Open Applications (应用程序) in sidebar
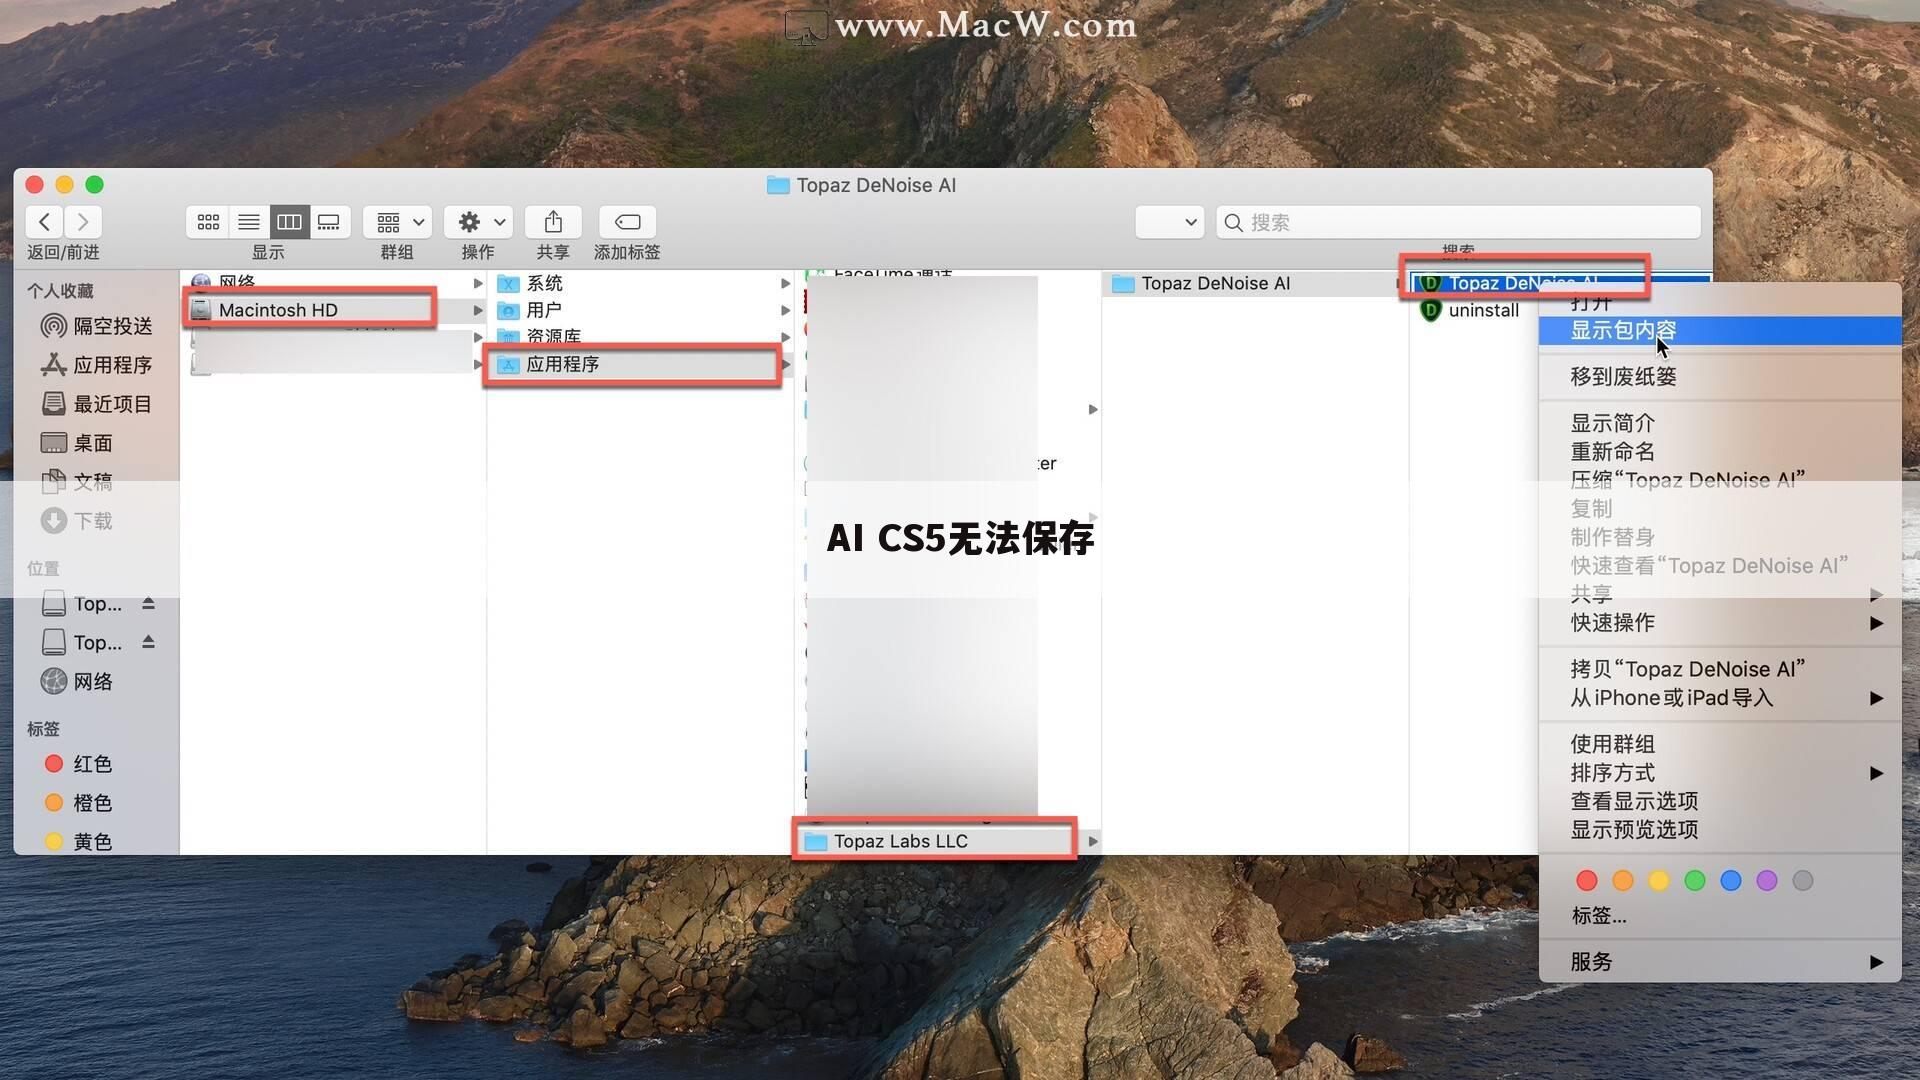Image resolution: width=1920 pixels, height=1080 pixels. pos(96,365)
